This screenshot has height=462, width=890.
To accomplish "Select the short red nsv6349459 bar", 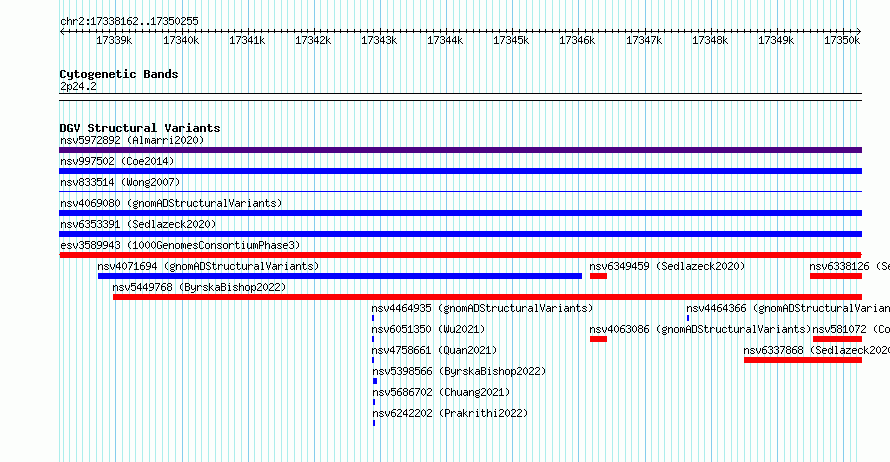I will coord(598,276).
